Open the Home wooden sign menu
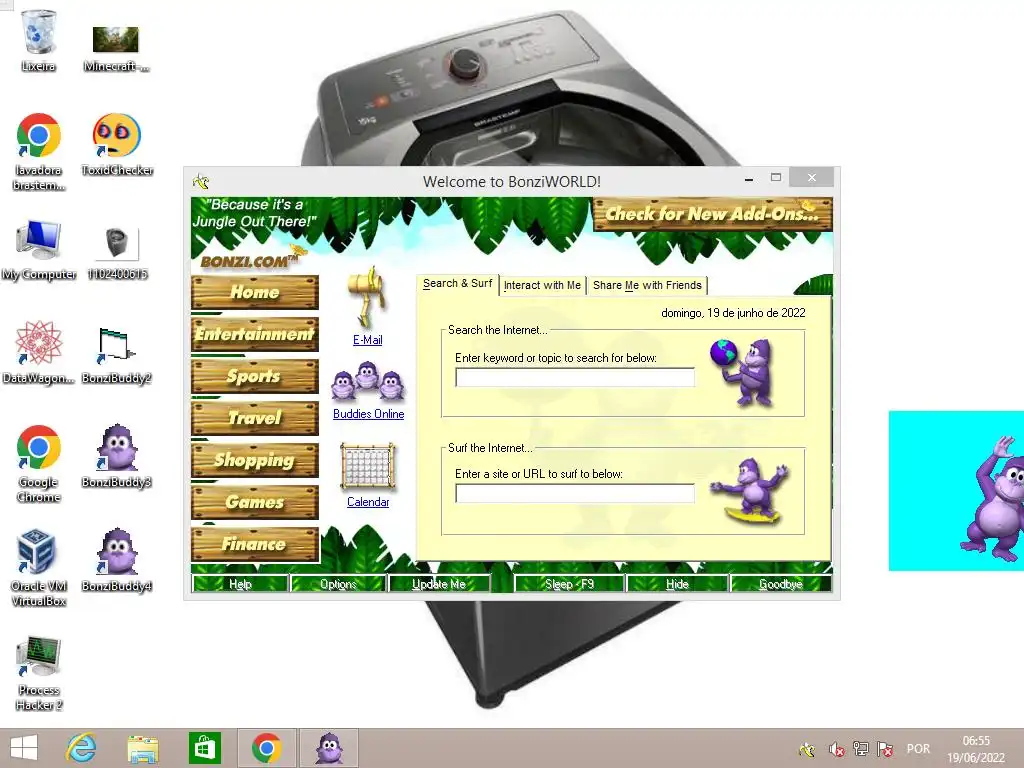 pyautogui.click(x=255, y=292)
